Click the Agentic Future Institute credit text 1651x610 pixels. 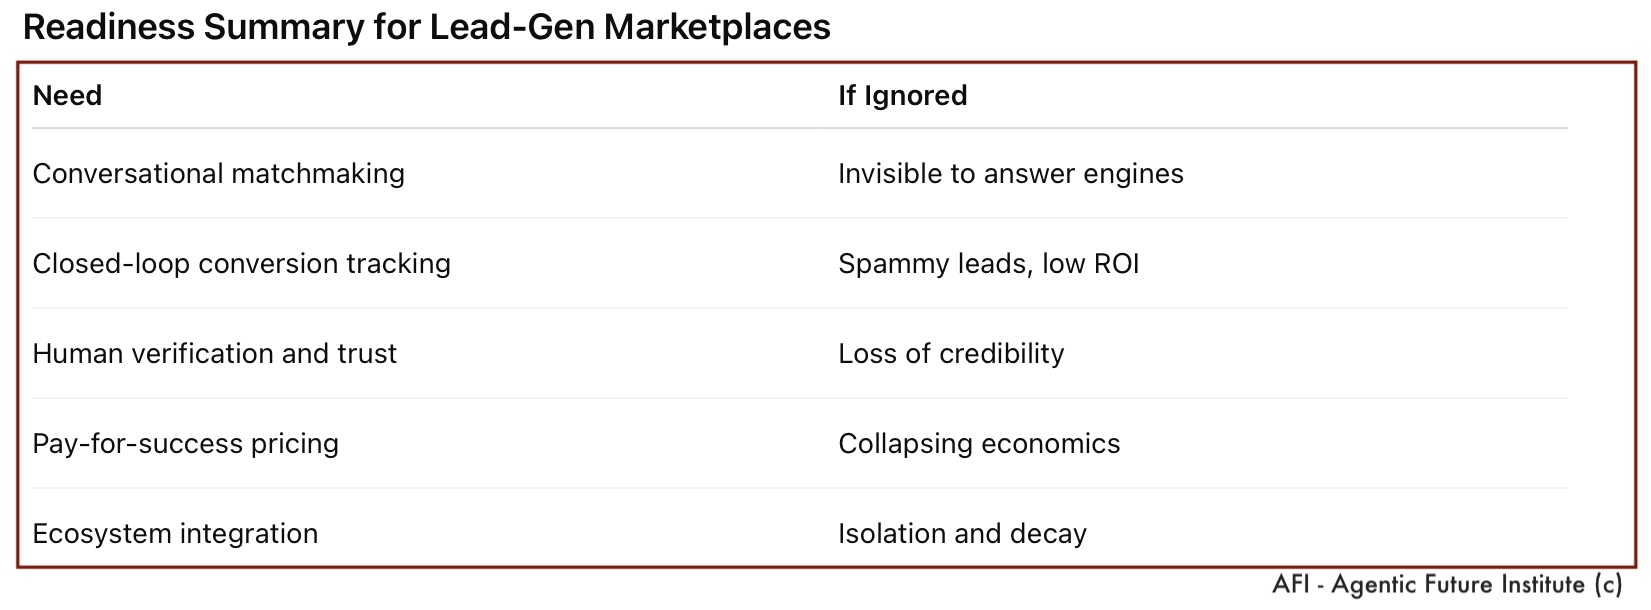click(x=1458, y=585)
